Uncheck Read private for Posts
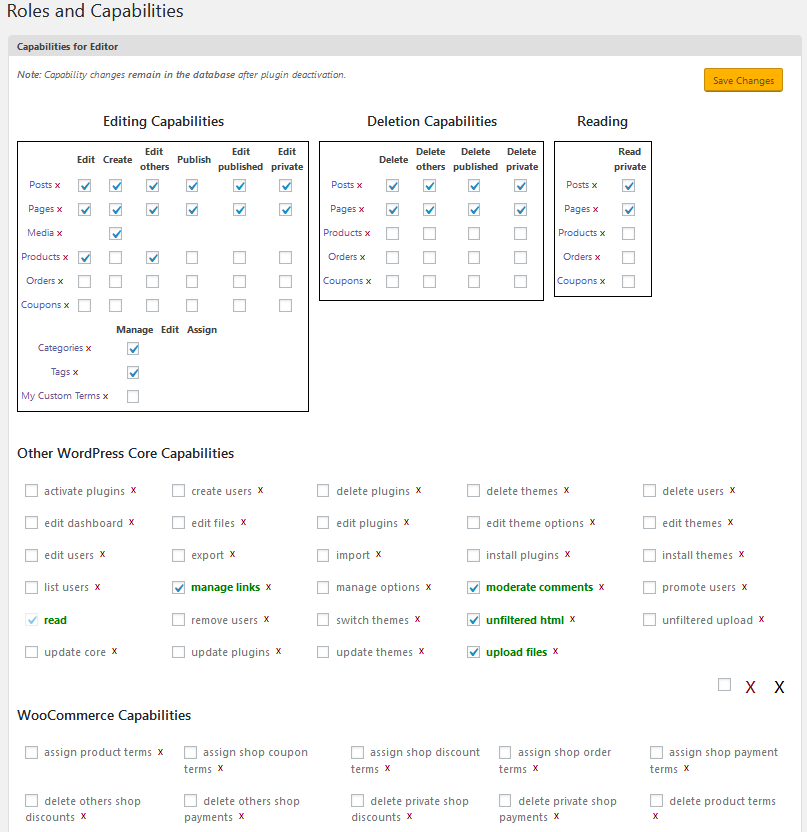 (x=630, y=185)
